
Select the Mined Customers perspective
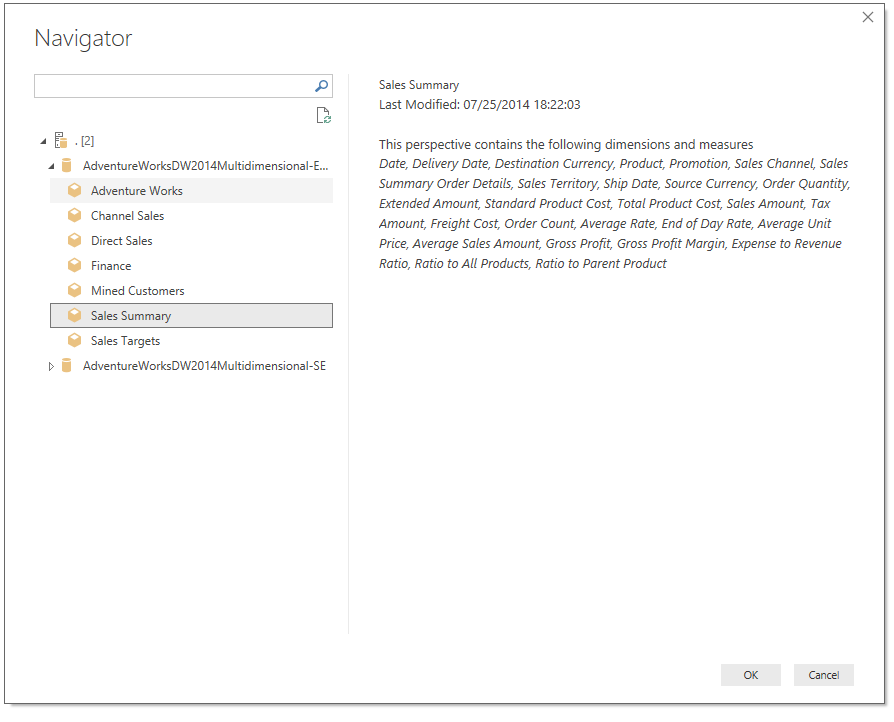pos(191,291)
